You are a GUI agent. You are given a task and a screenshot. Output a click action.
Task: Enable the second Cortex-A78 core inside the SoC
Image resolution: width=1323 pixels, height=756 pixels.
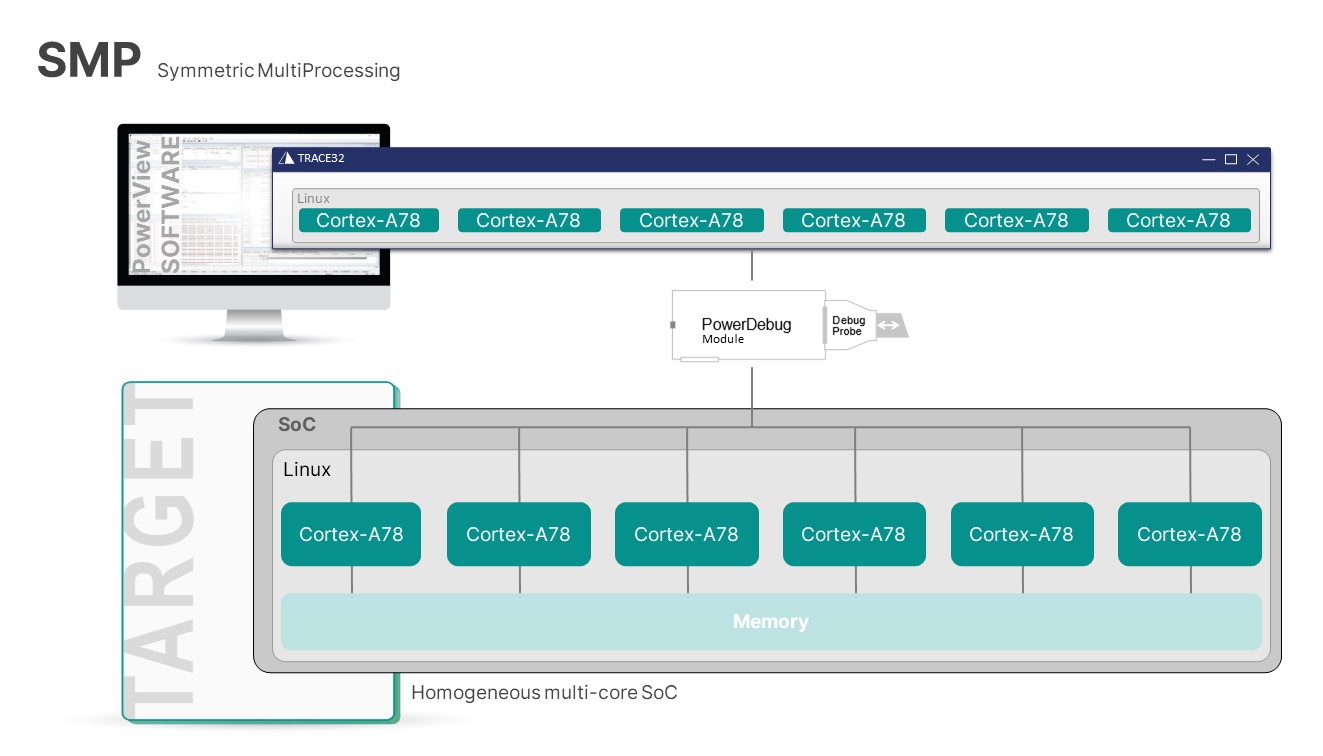[x=518, y=534]
